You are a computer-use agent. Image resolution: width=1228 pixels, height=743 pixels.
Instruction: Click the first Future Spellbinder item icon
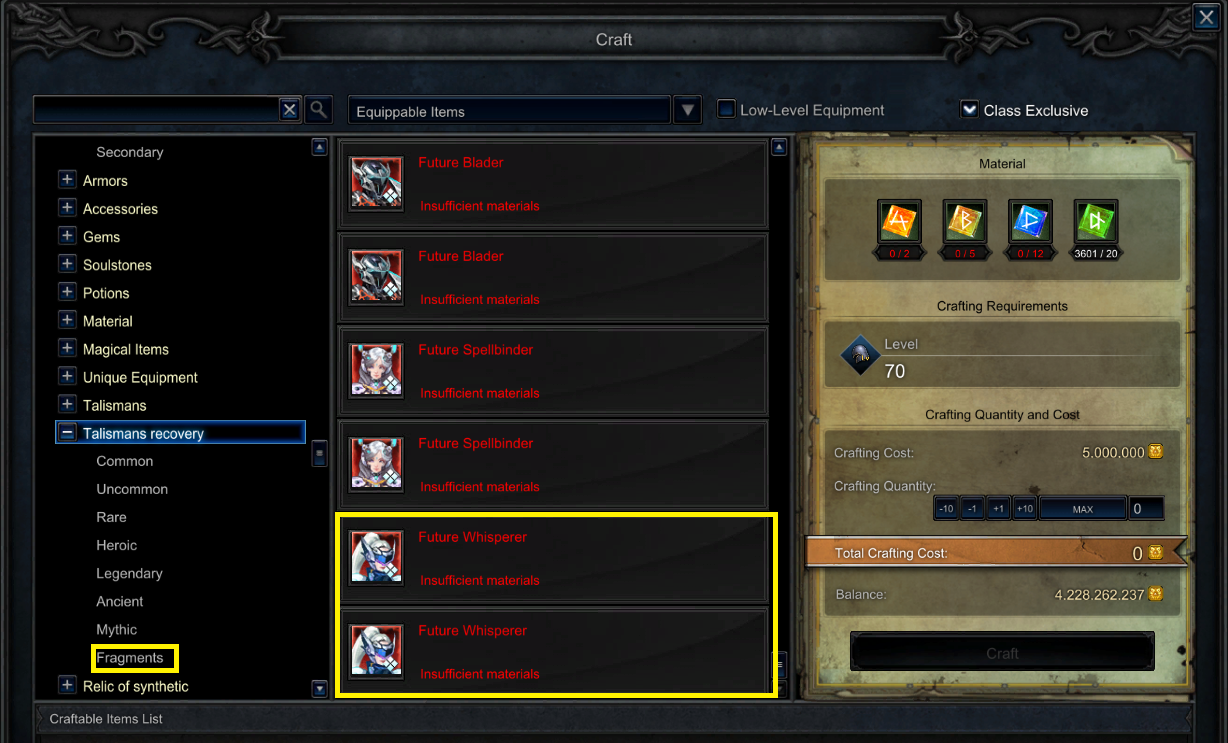click(377, 370)
